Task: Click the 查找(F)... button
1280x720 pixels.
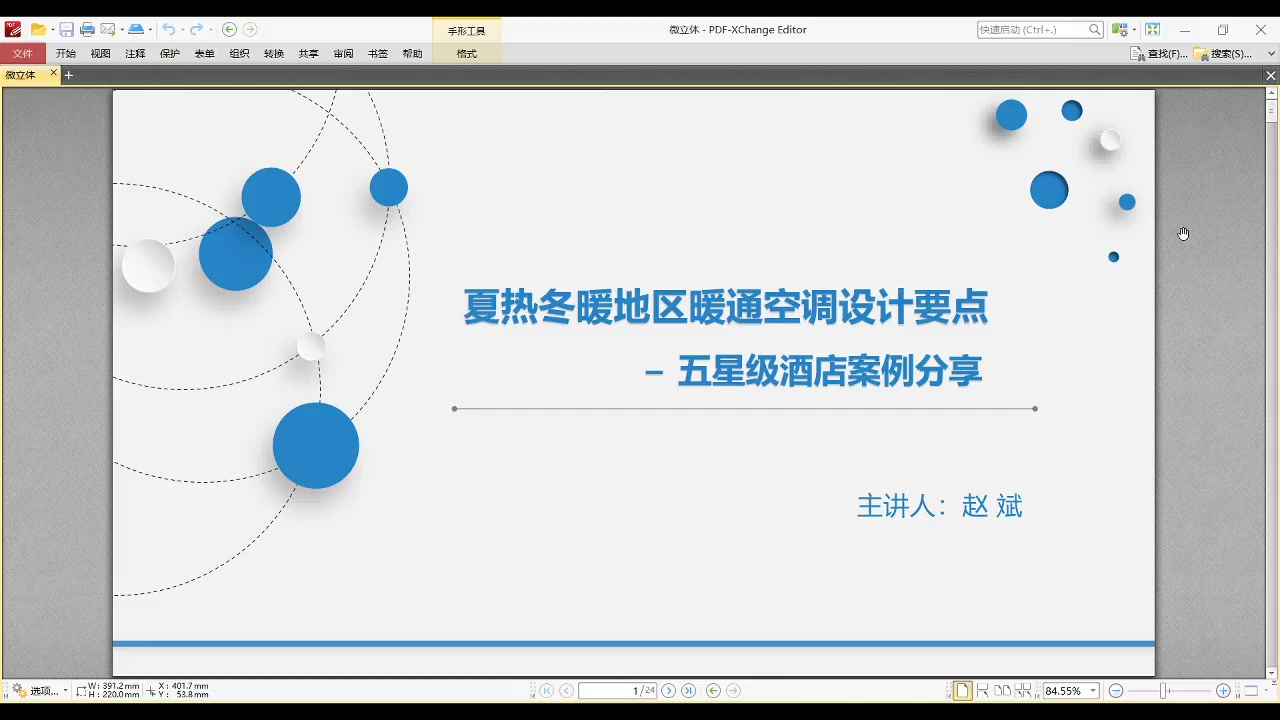Action: coord(1158,54)
